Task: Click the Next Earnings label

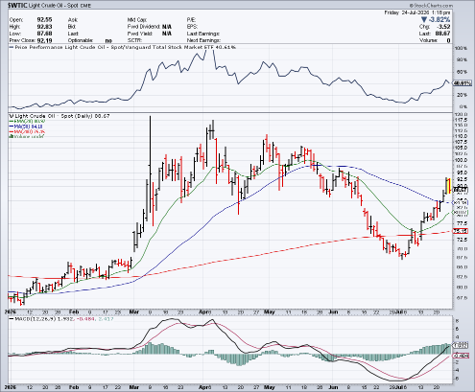Action: point(203,40)
